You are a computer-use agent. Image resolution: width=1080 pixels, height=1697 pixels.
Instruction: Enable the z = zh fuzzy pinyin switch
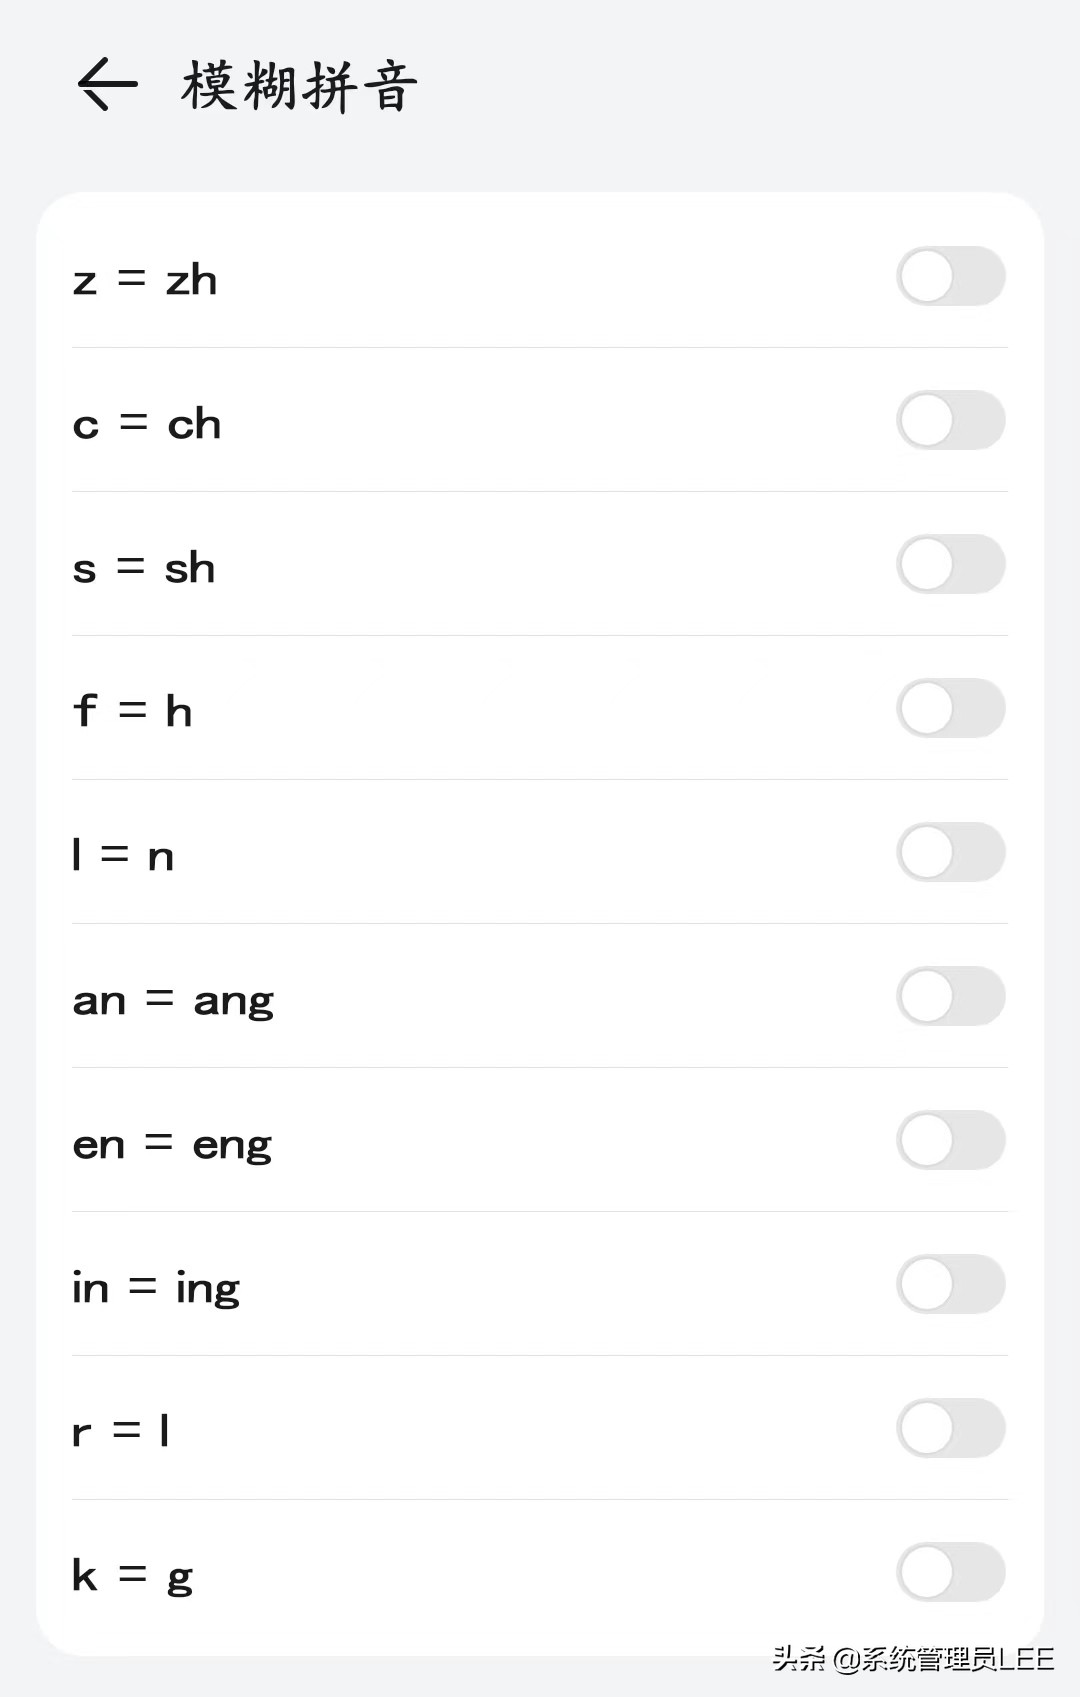pos(950,277)
